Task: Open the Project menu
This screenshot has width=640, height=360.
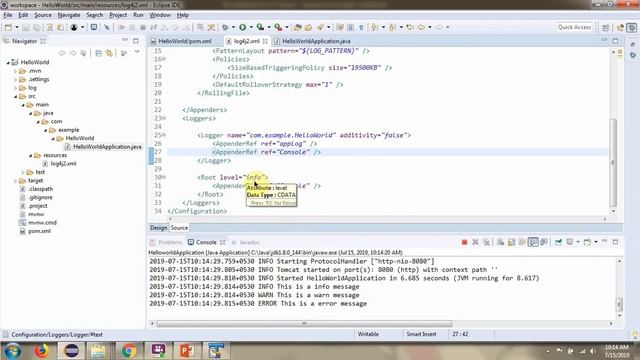Action: point(118,15)
